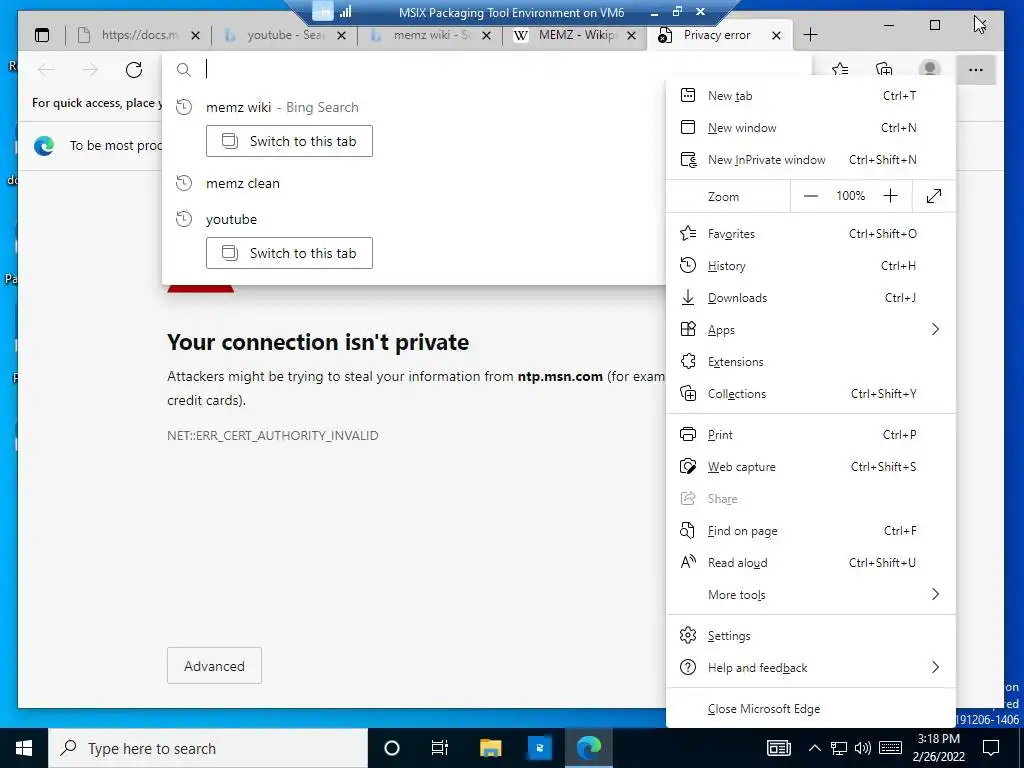
Task: Open the notification center icon
Action: (991, 748)
